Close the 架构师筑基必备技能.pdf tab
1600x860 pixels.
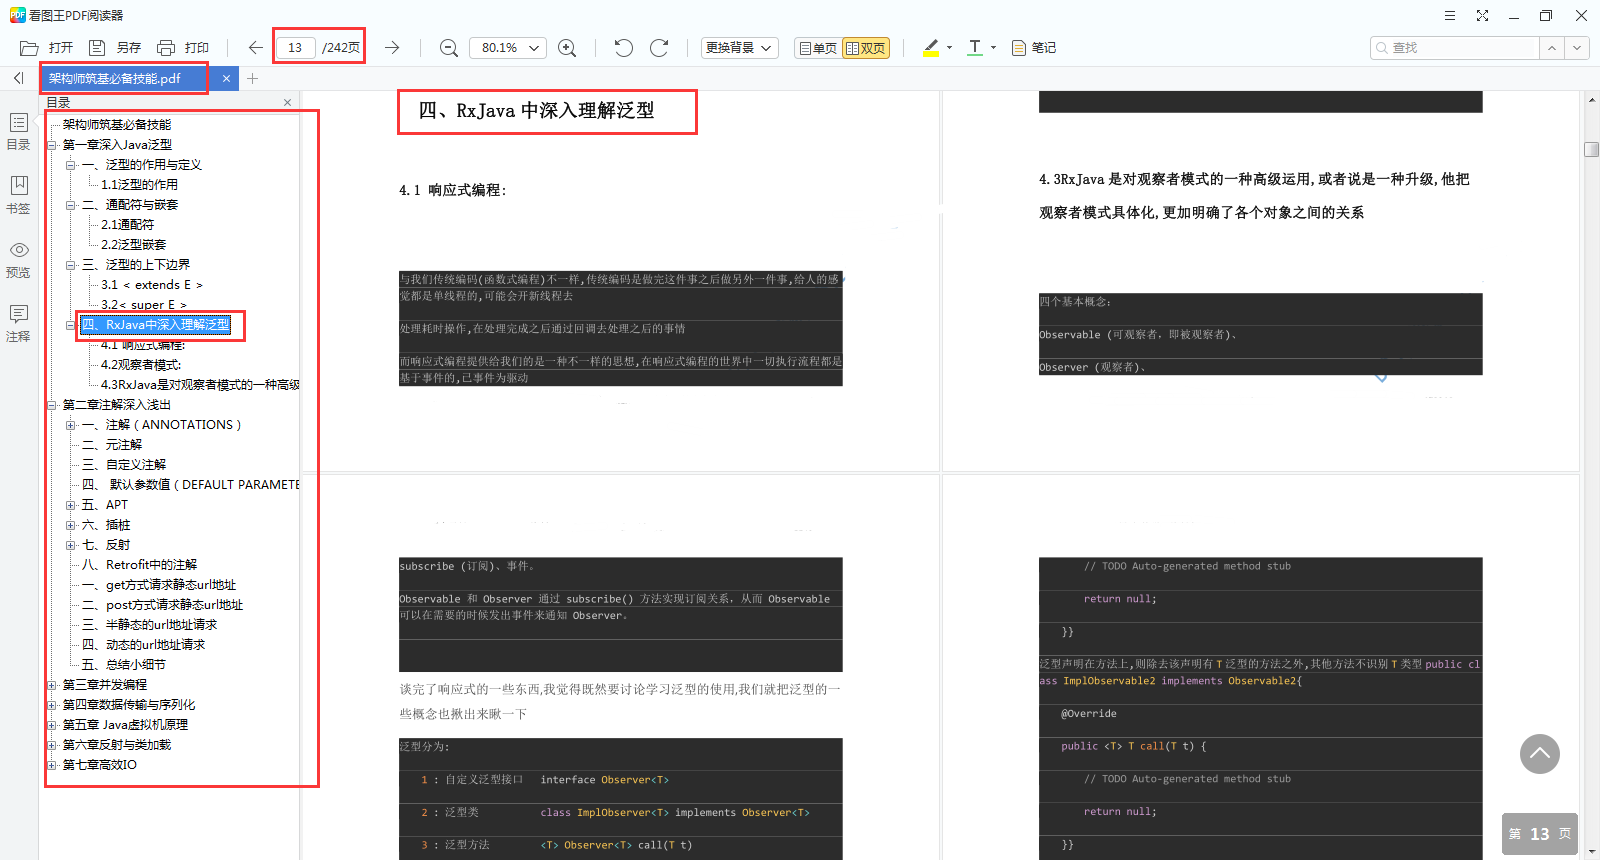(226, 78)
